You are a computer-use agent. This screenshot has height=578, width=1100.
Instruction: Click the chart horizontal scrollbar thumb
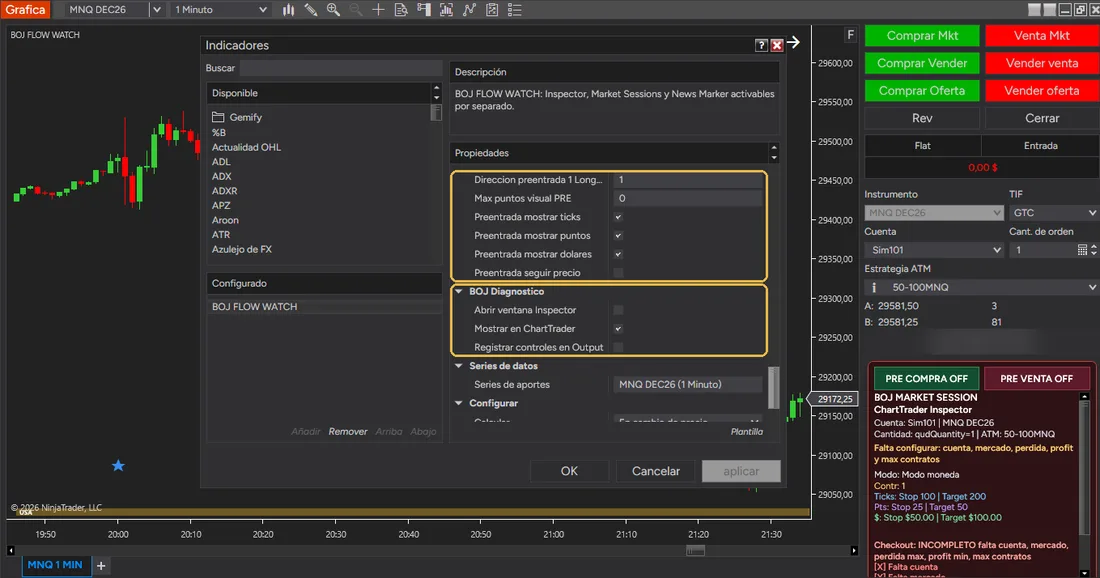(x=695, y=551)
